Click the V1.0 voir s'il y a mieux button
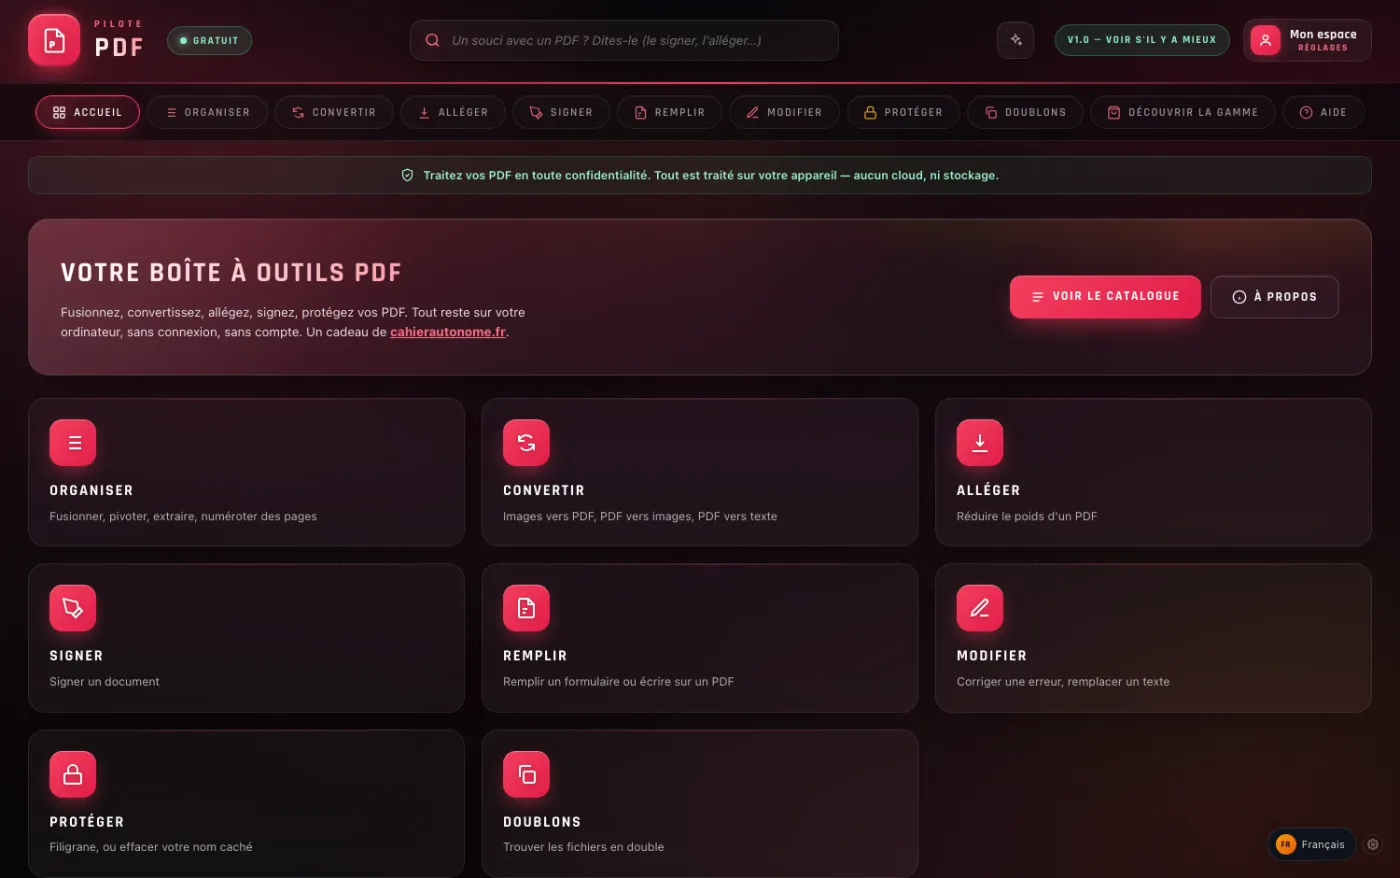The height and width of the screenshot is (878, 1400). pos(1142,40)
